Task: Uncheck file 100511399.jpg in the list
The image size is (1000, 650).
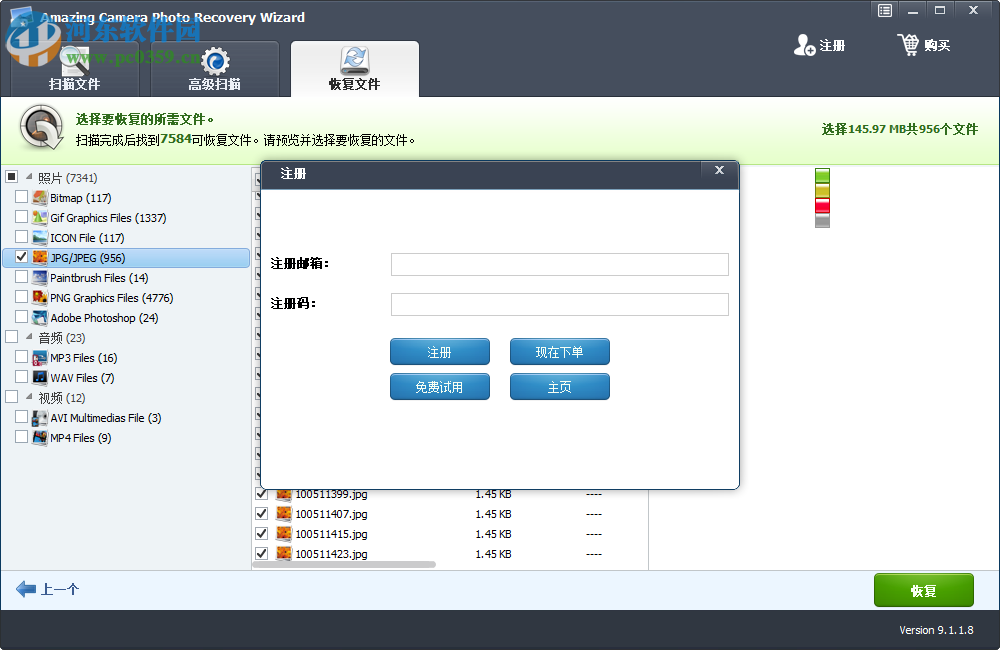Action: [261, 493]
